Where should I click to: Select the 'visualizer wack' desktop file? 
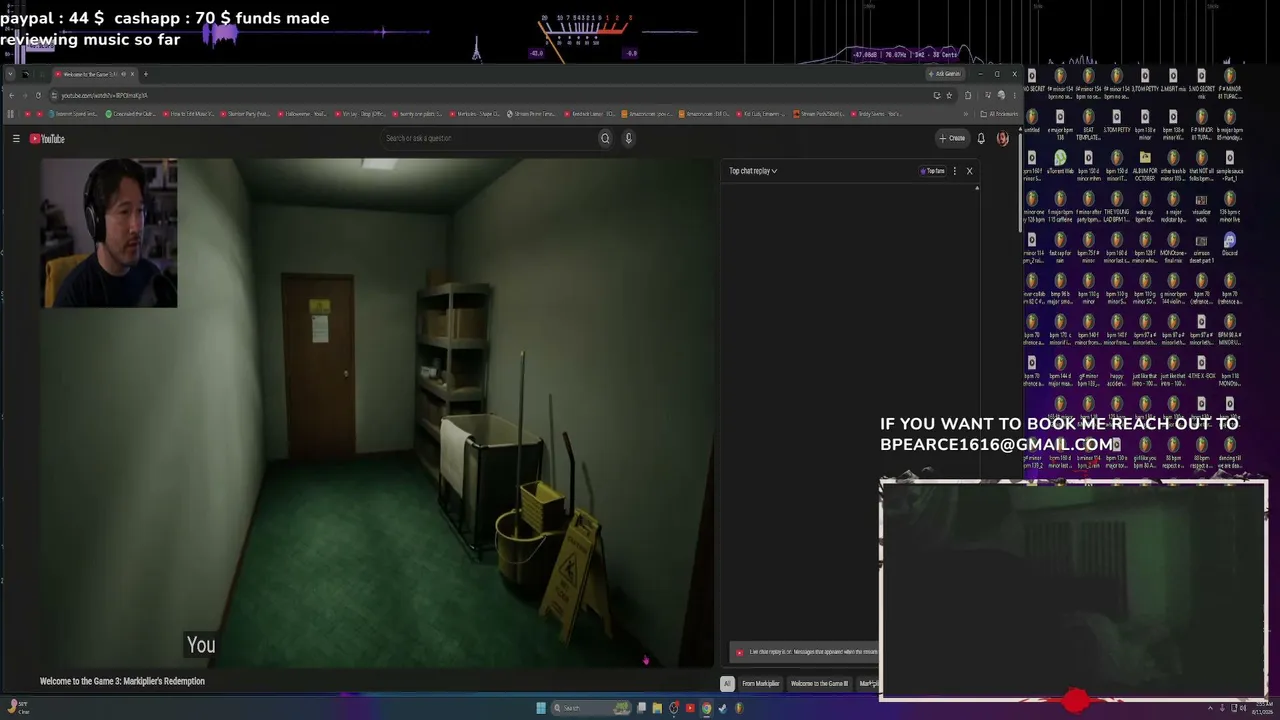tap(1201, 205)
